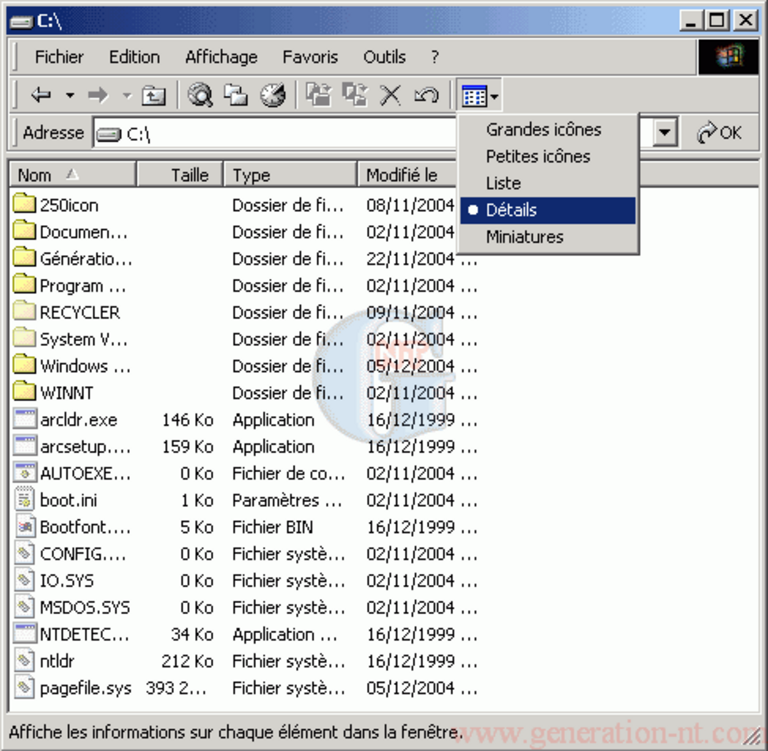Expand the address bar dropdown arrow
Viewport: 768px width, 751px height.
point(665,132)
